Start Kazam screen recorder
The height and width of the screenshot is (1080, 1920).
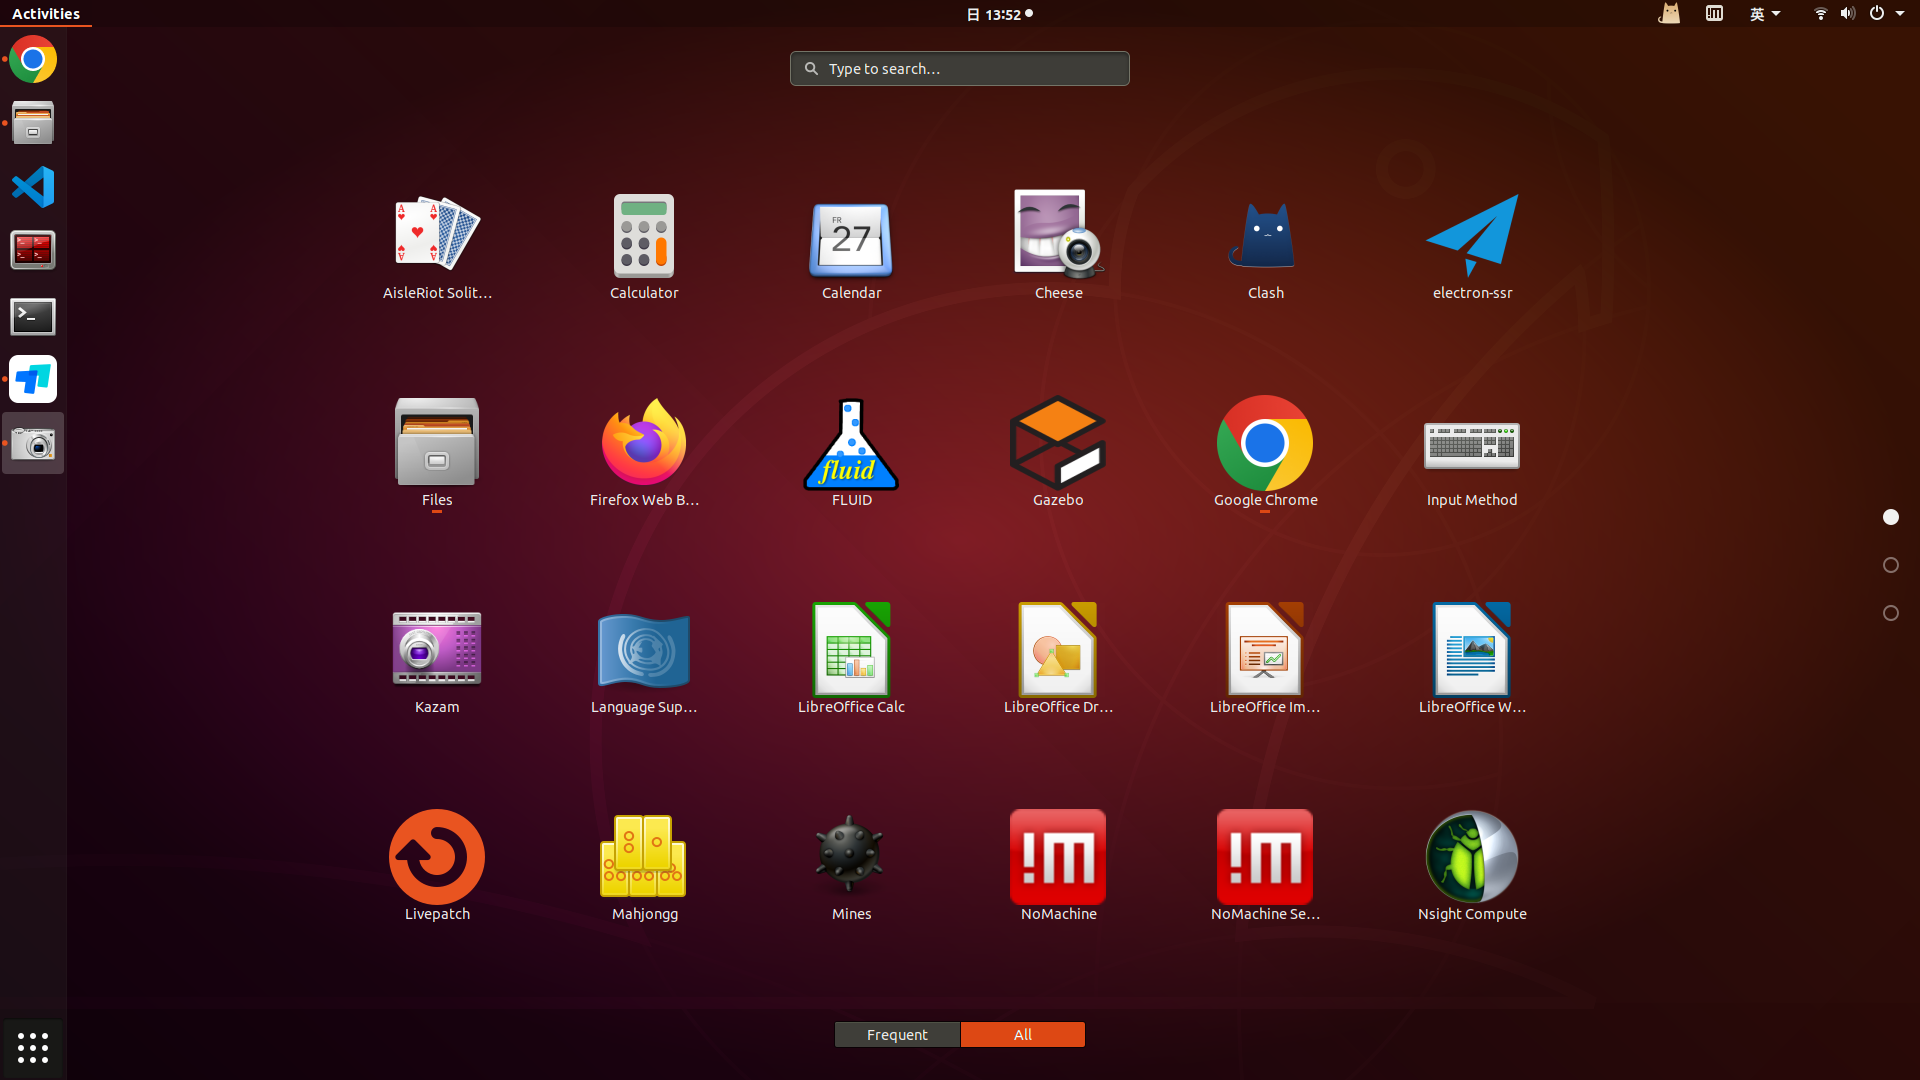[437, 650]
